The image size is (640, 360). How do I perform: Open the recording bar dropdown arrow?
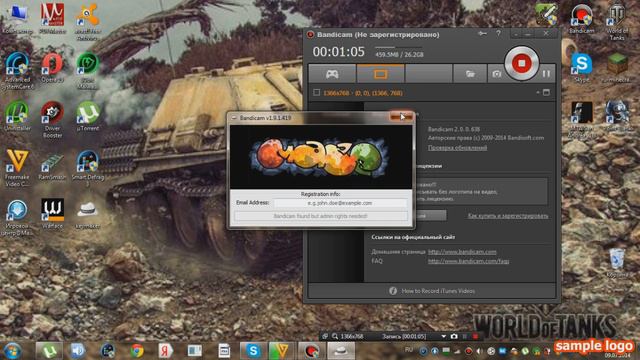tap(443, 337)
